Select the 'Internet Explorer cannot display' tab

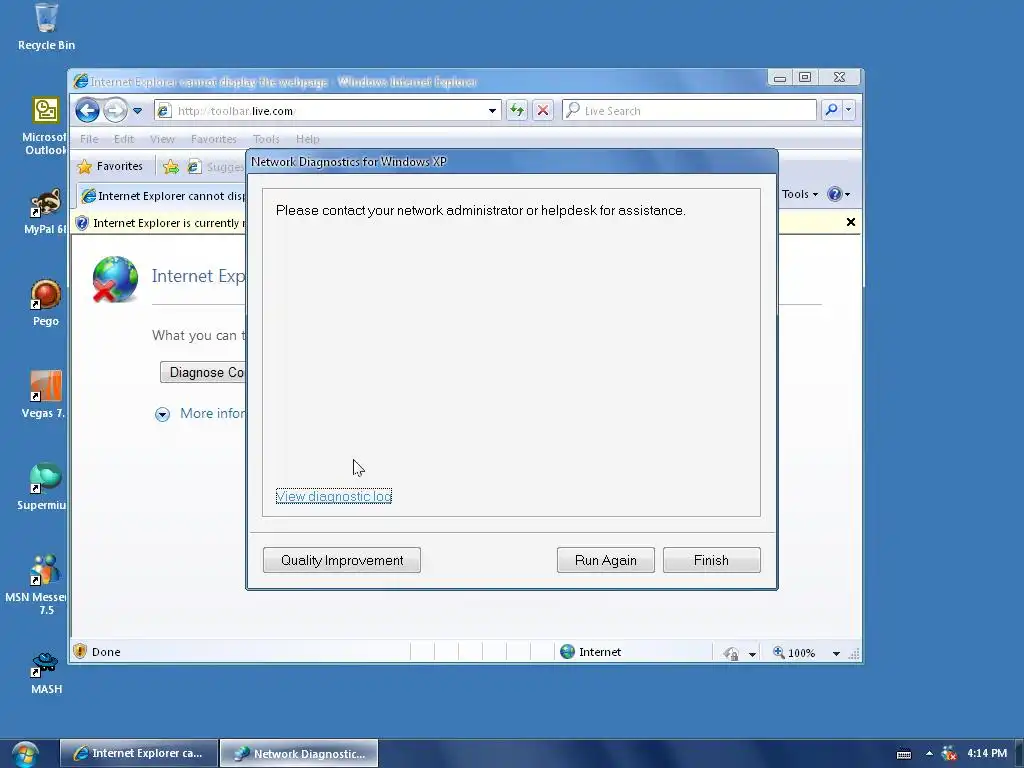162,196
